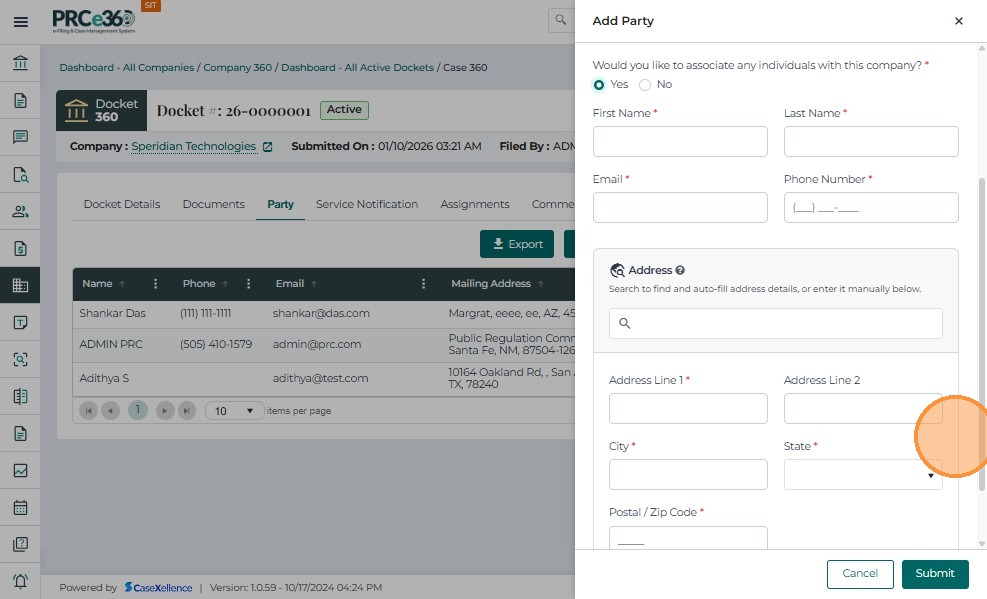Switch to the Service Notification tab
This screenshot has height=599, width=987.
point(367,204)
